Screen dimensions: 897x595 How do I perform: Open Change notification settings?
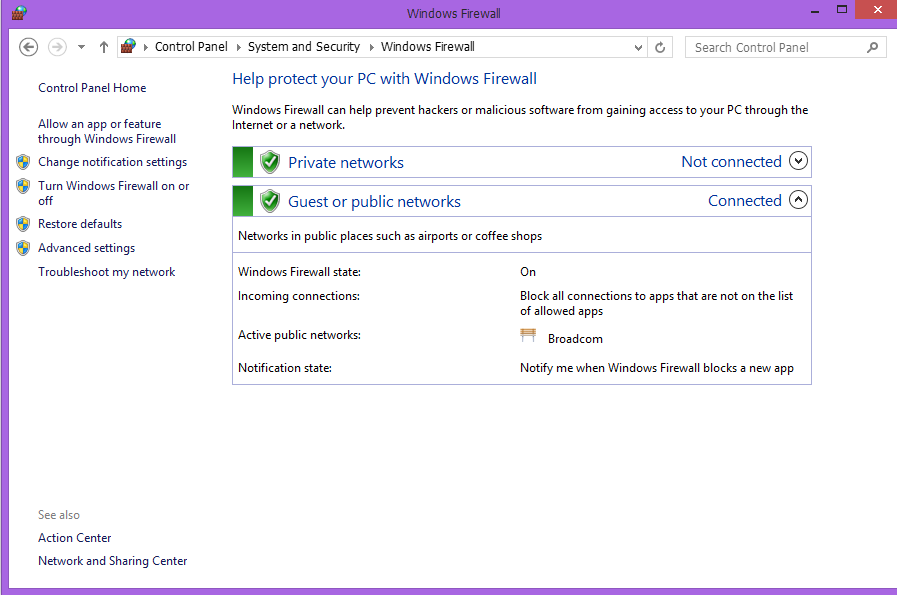tap(112, 162)
